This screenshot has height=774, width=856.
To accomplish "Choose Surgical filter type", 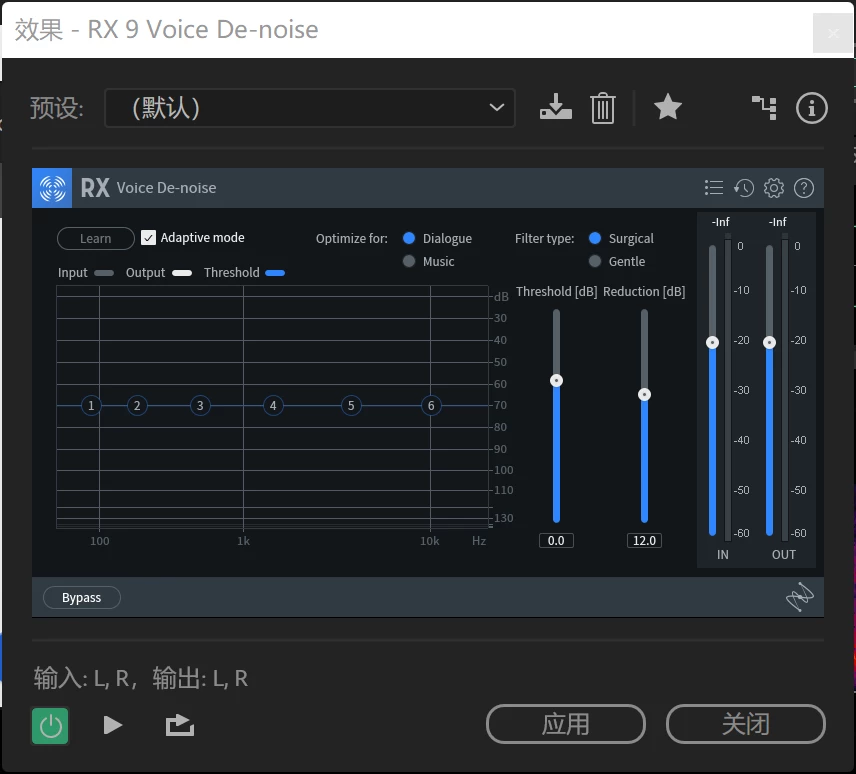I will (x=595, y=238).
